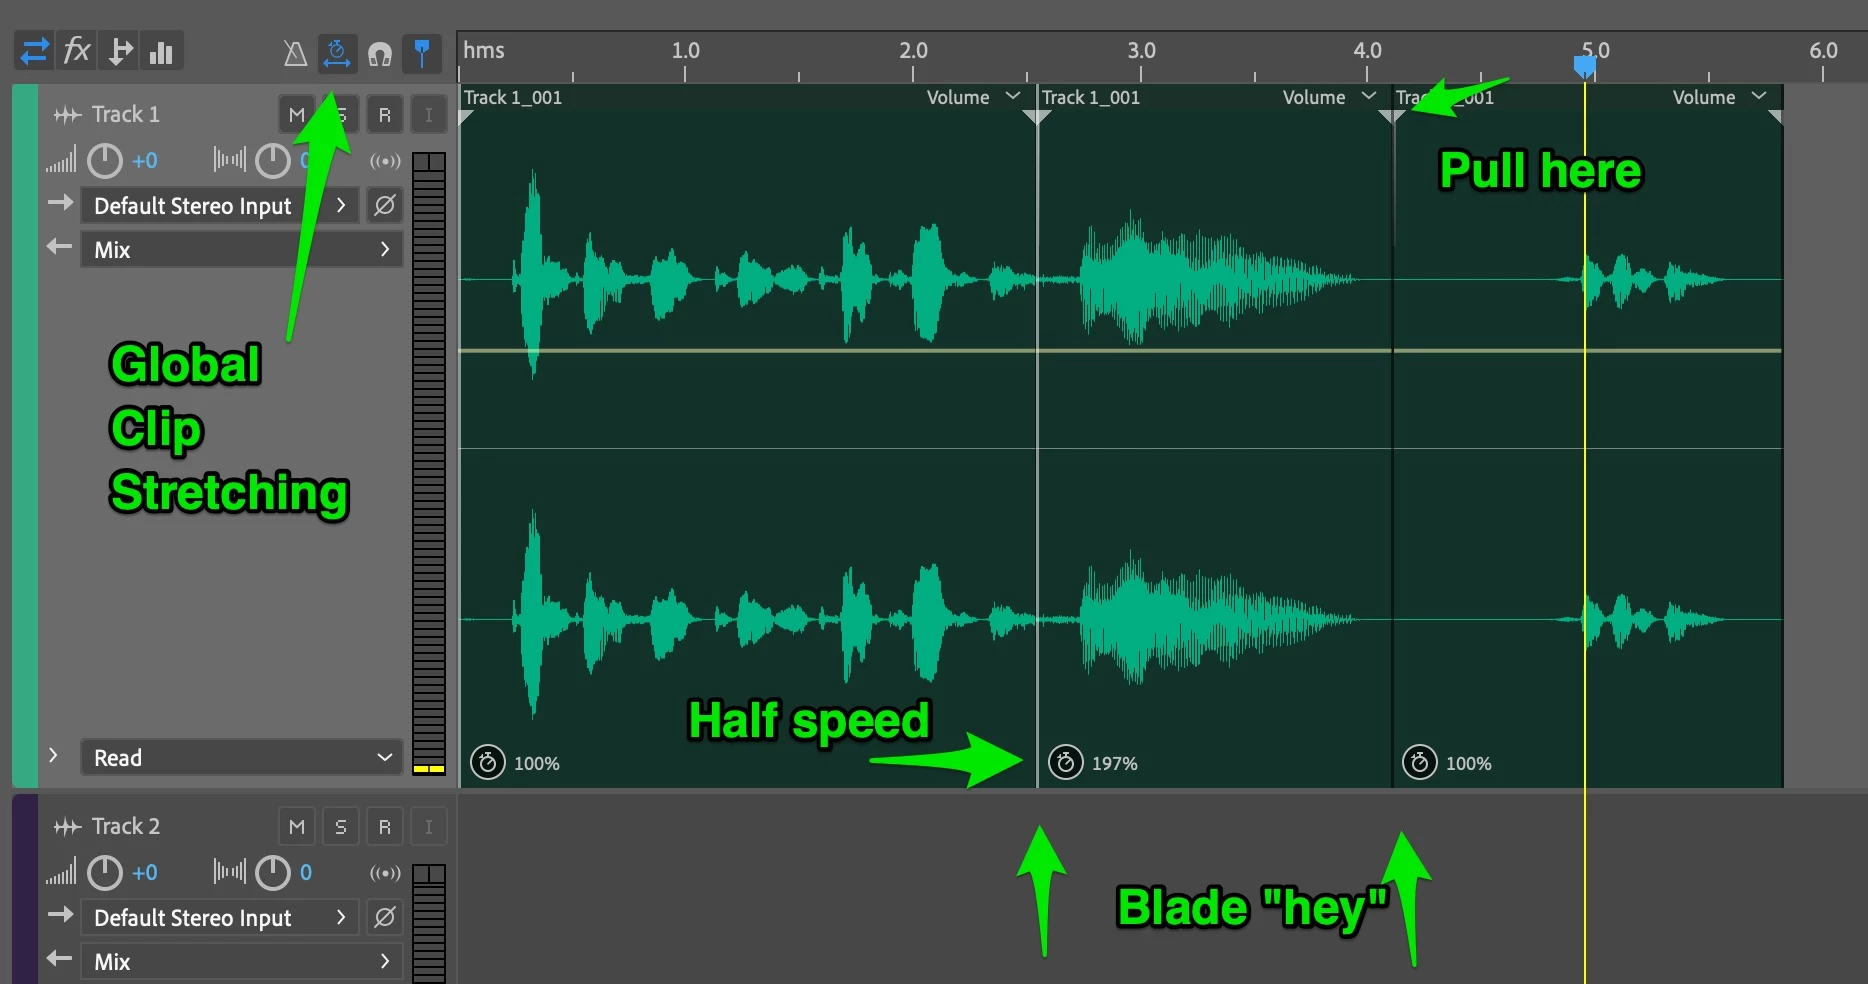Click the blue marker pin icon
Viewport: 1868px width, 984px height.
[422, 53]
